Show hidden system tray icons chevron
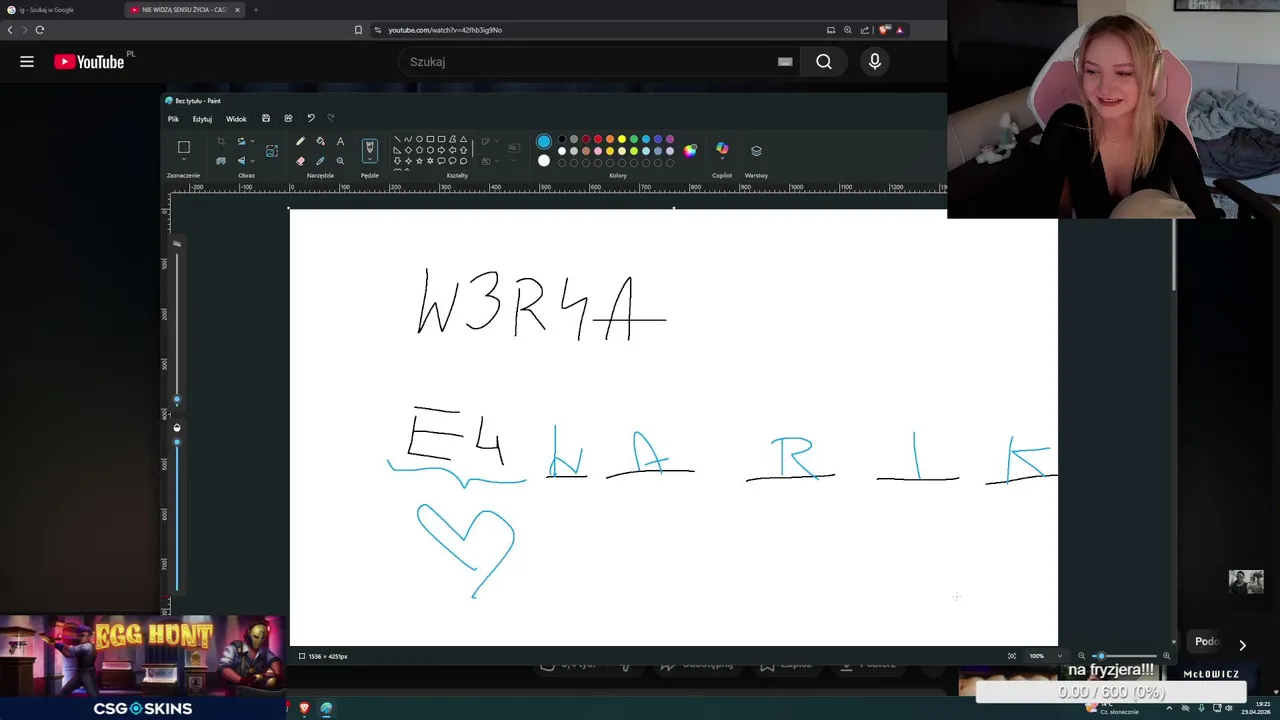Screen dimensions: 1280x720 (x=1169, y=708)
